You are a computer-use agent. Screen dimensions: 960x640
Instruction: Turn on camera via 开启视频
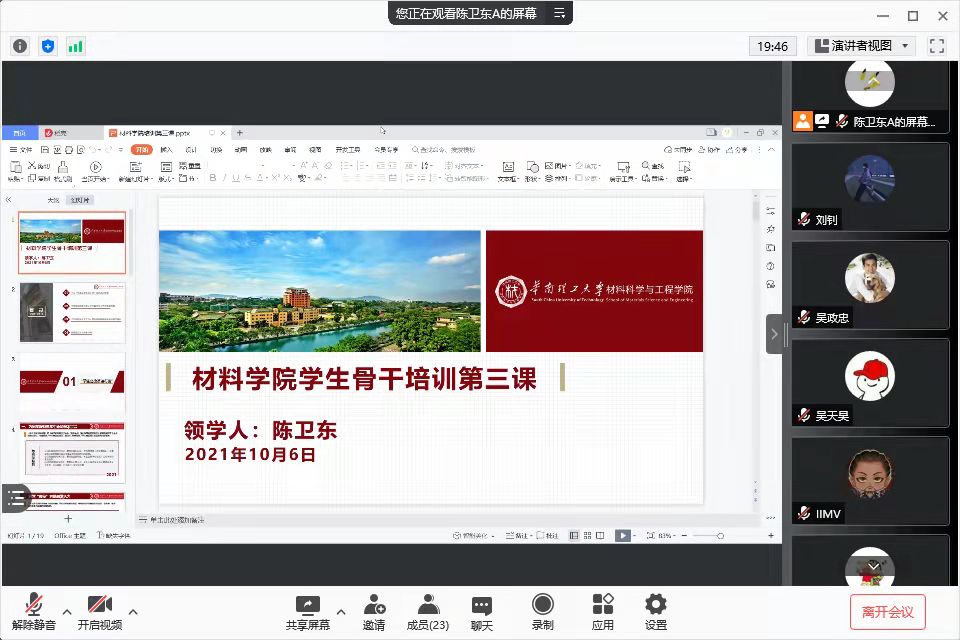[100, 612]
